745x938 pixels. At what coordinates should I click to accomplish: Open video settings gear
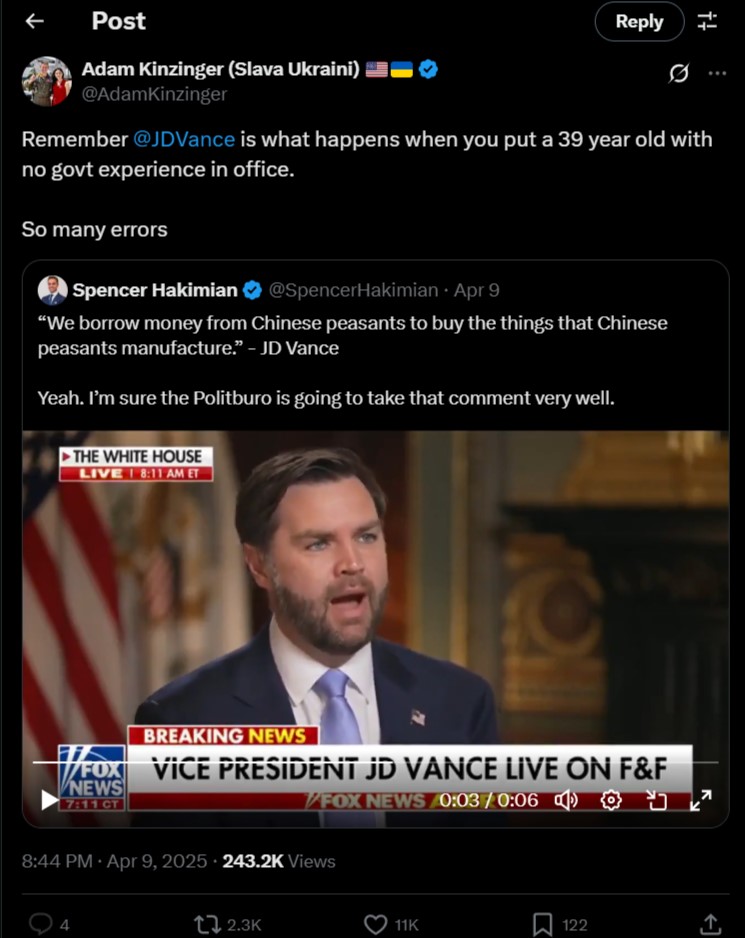(611, 799)
